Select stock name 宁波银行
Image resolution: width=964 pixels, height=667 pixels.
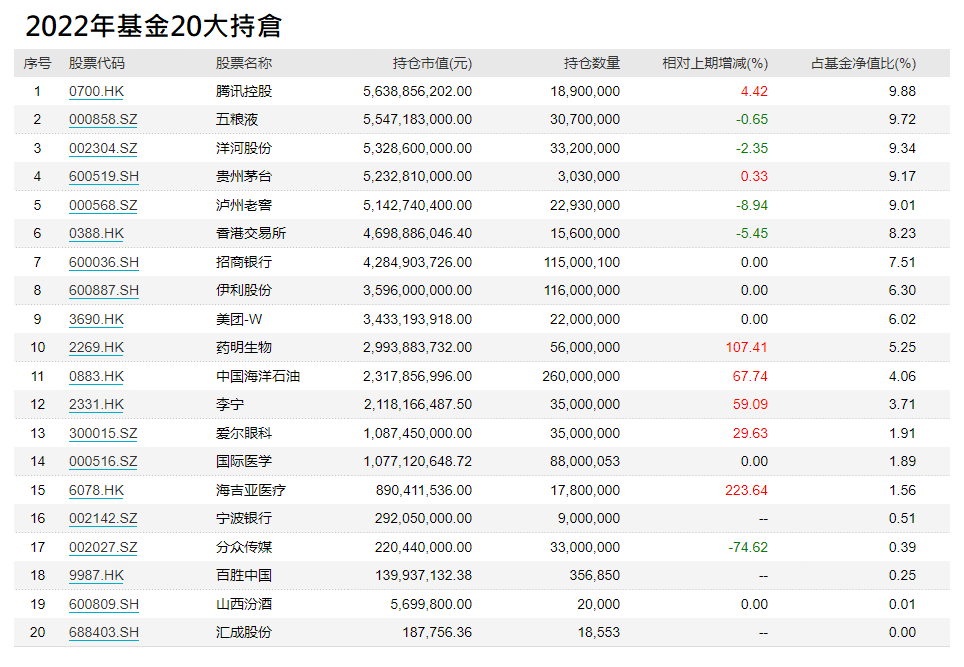(243, 519)
